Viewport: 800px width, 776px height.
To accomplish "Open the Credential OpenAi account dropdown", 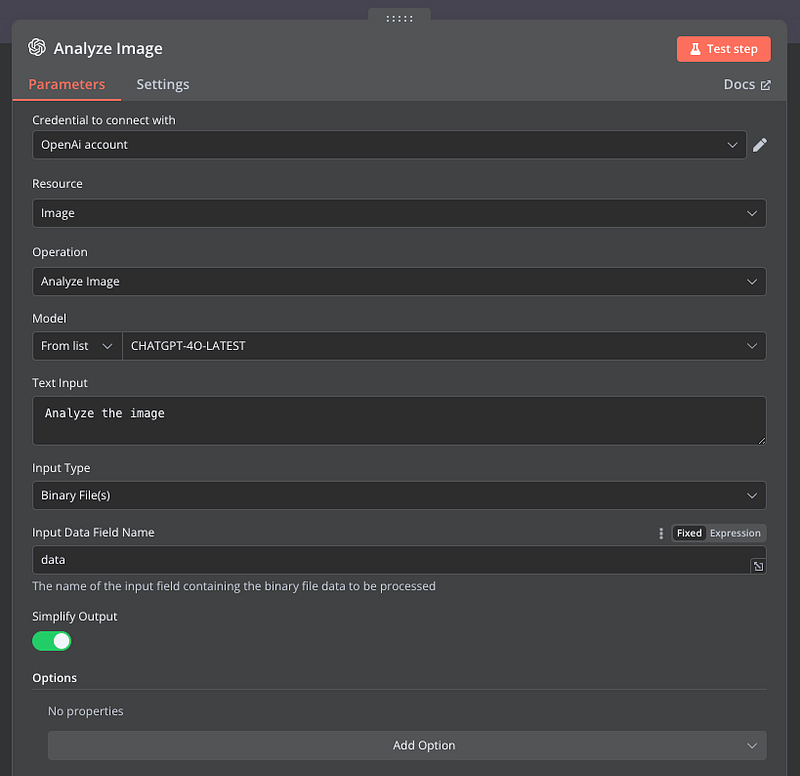I will (390, 145).
